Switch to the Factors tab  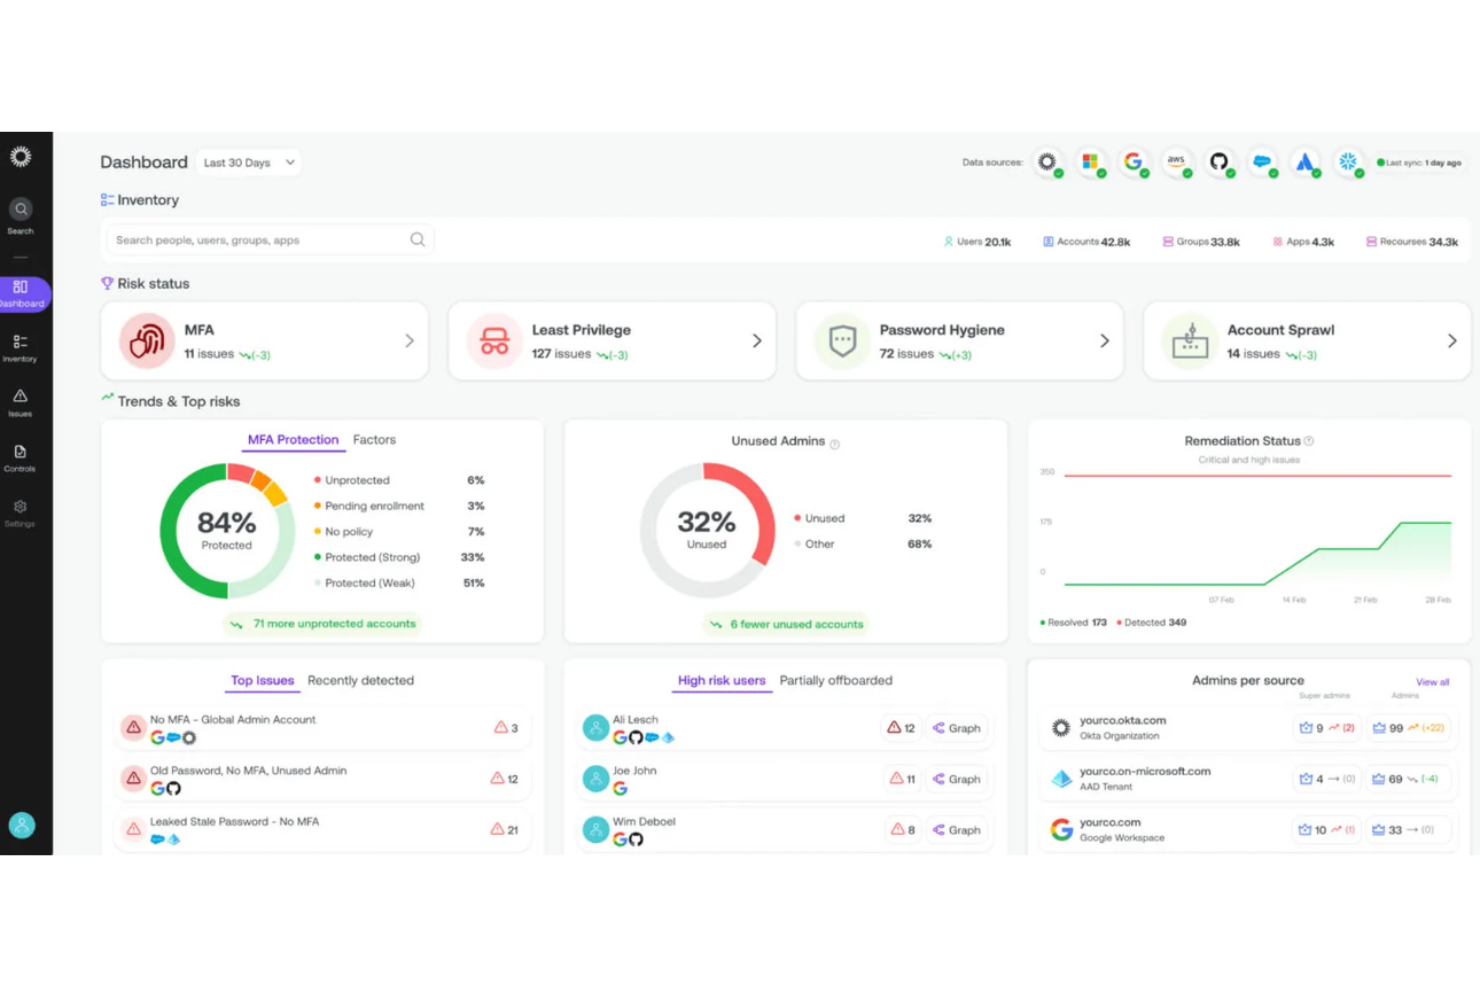pos(374,439)
